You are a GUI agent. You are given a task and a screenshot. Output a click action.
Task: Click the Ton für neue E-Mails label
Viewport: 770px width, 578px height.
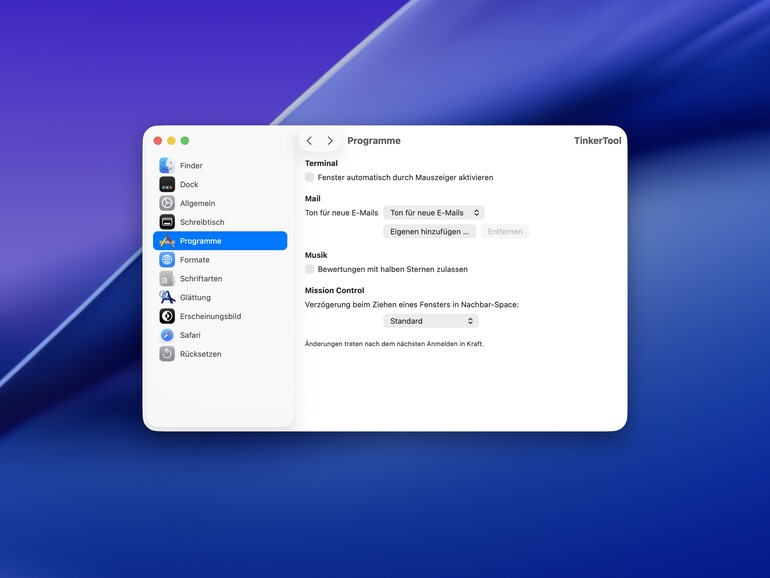341,213
